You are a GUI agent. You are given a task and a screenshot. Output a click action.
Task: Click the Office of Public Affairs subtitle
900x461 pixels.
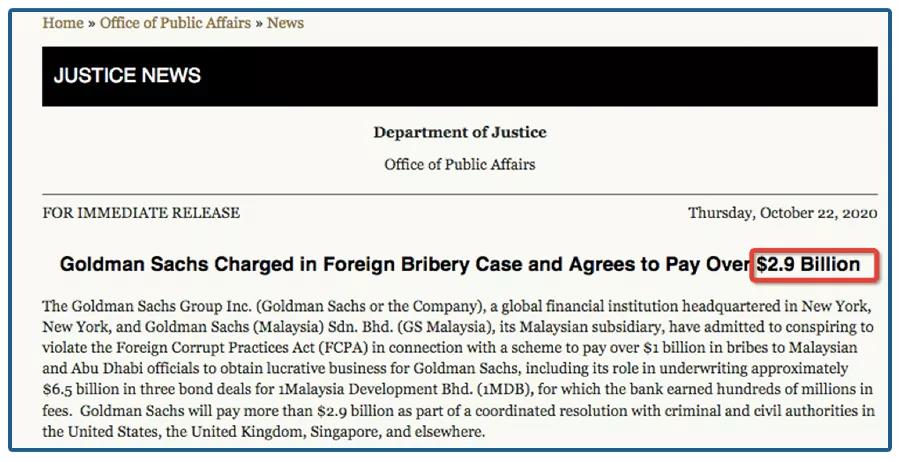pyautogui.click(x=460, y=164)
